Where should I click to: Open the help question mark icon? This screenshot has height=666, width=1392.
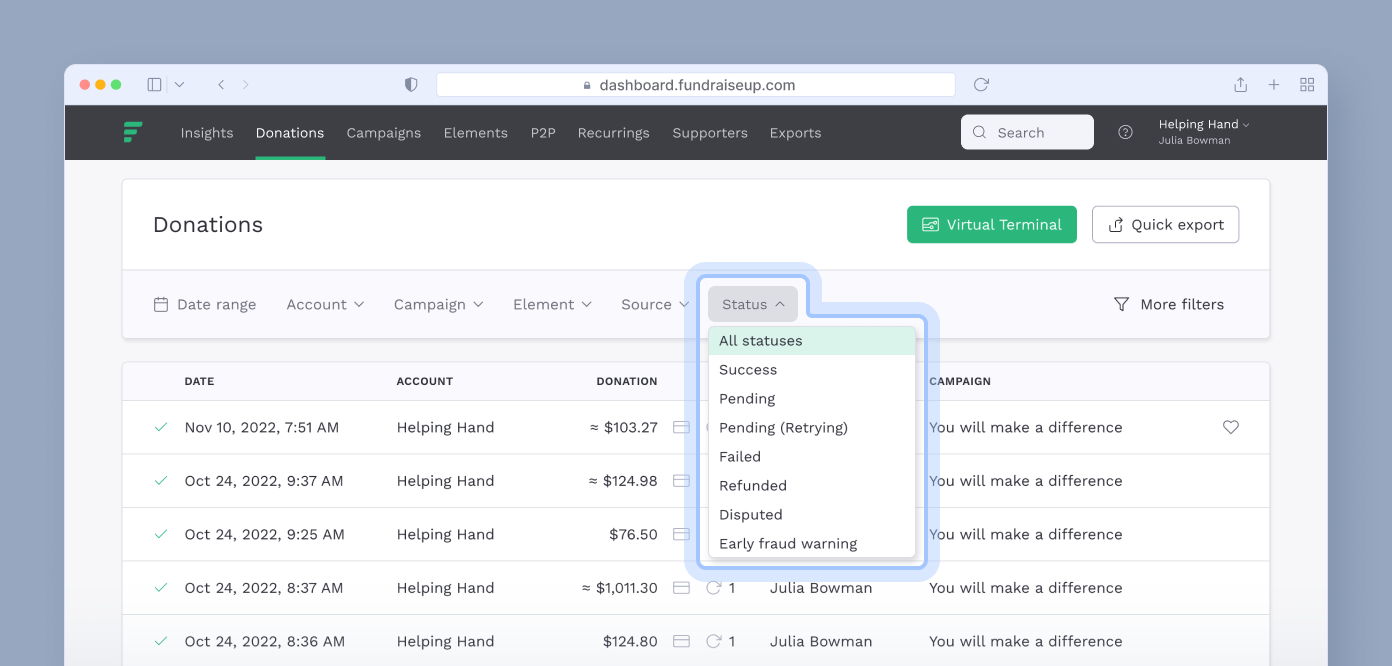(1126, 132)
